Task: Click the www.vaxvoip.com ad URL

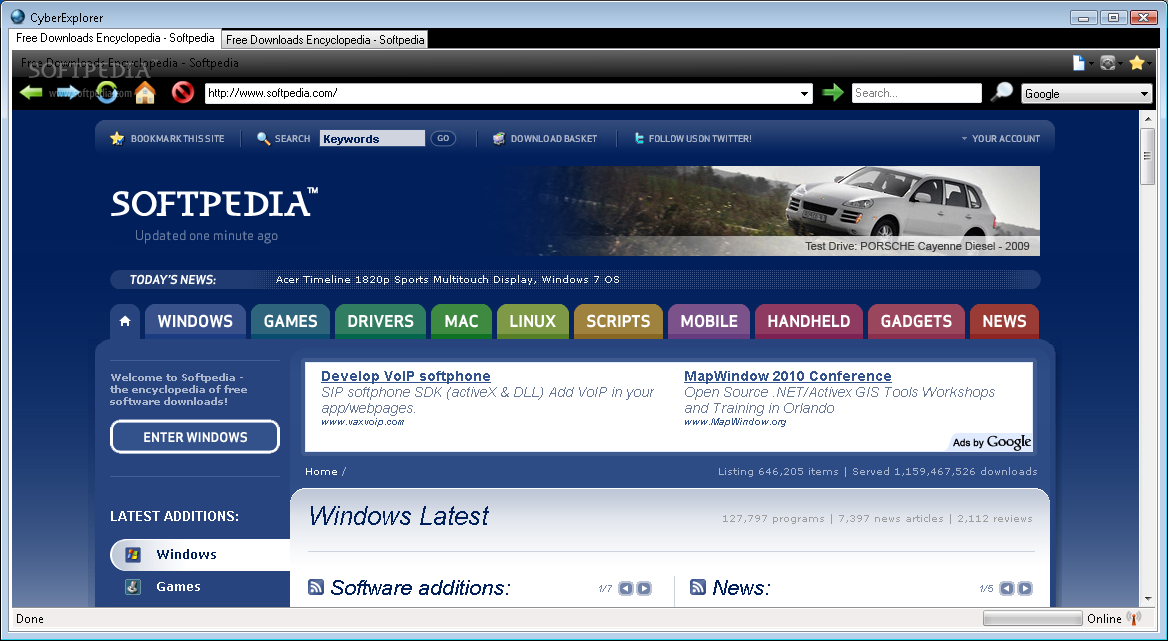Action: tap(363, 421)
